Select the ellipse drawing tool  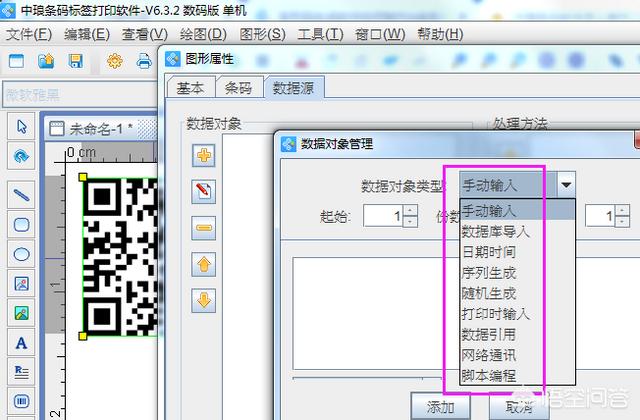click(x=21, y=254)
